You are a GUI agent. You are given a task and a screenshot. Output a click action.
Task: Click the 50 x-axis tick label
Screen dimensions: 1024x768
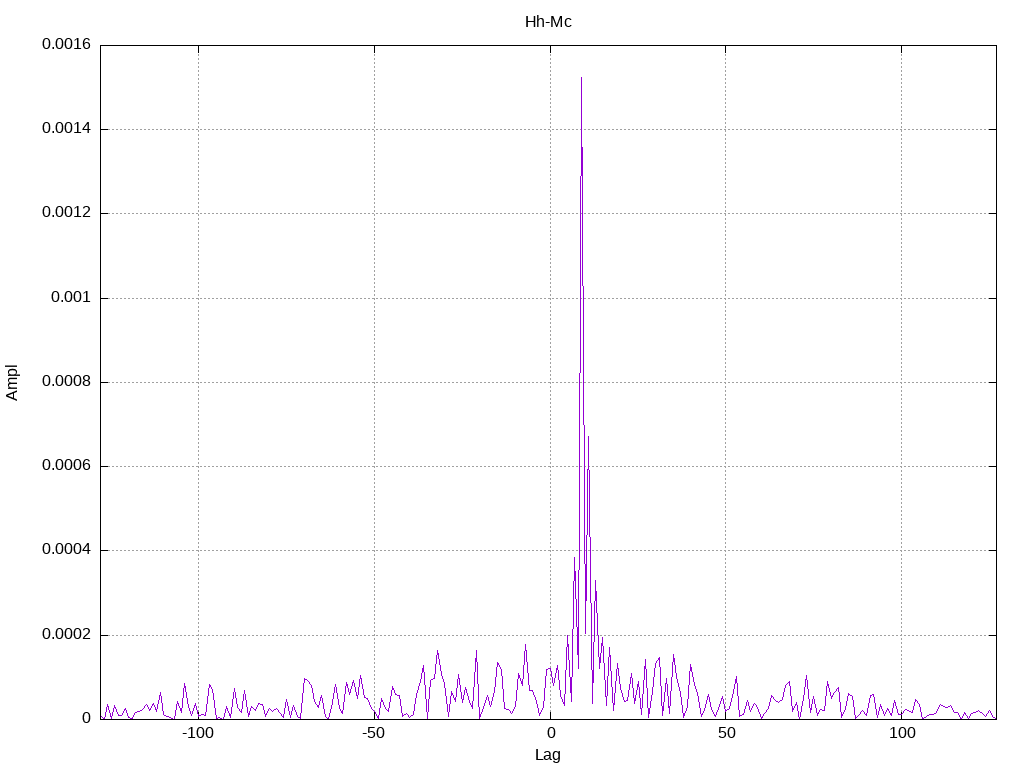click(726, 733)
